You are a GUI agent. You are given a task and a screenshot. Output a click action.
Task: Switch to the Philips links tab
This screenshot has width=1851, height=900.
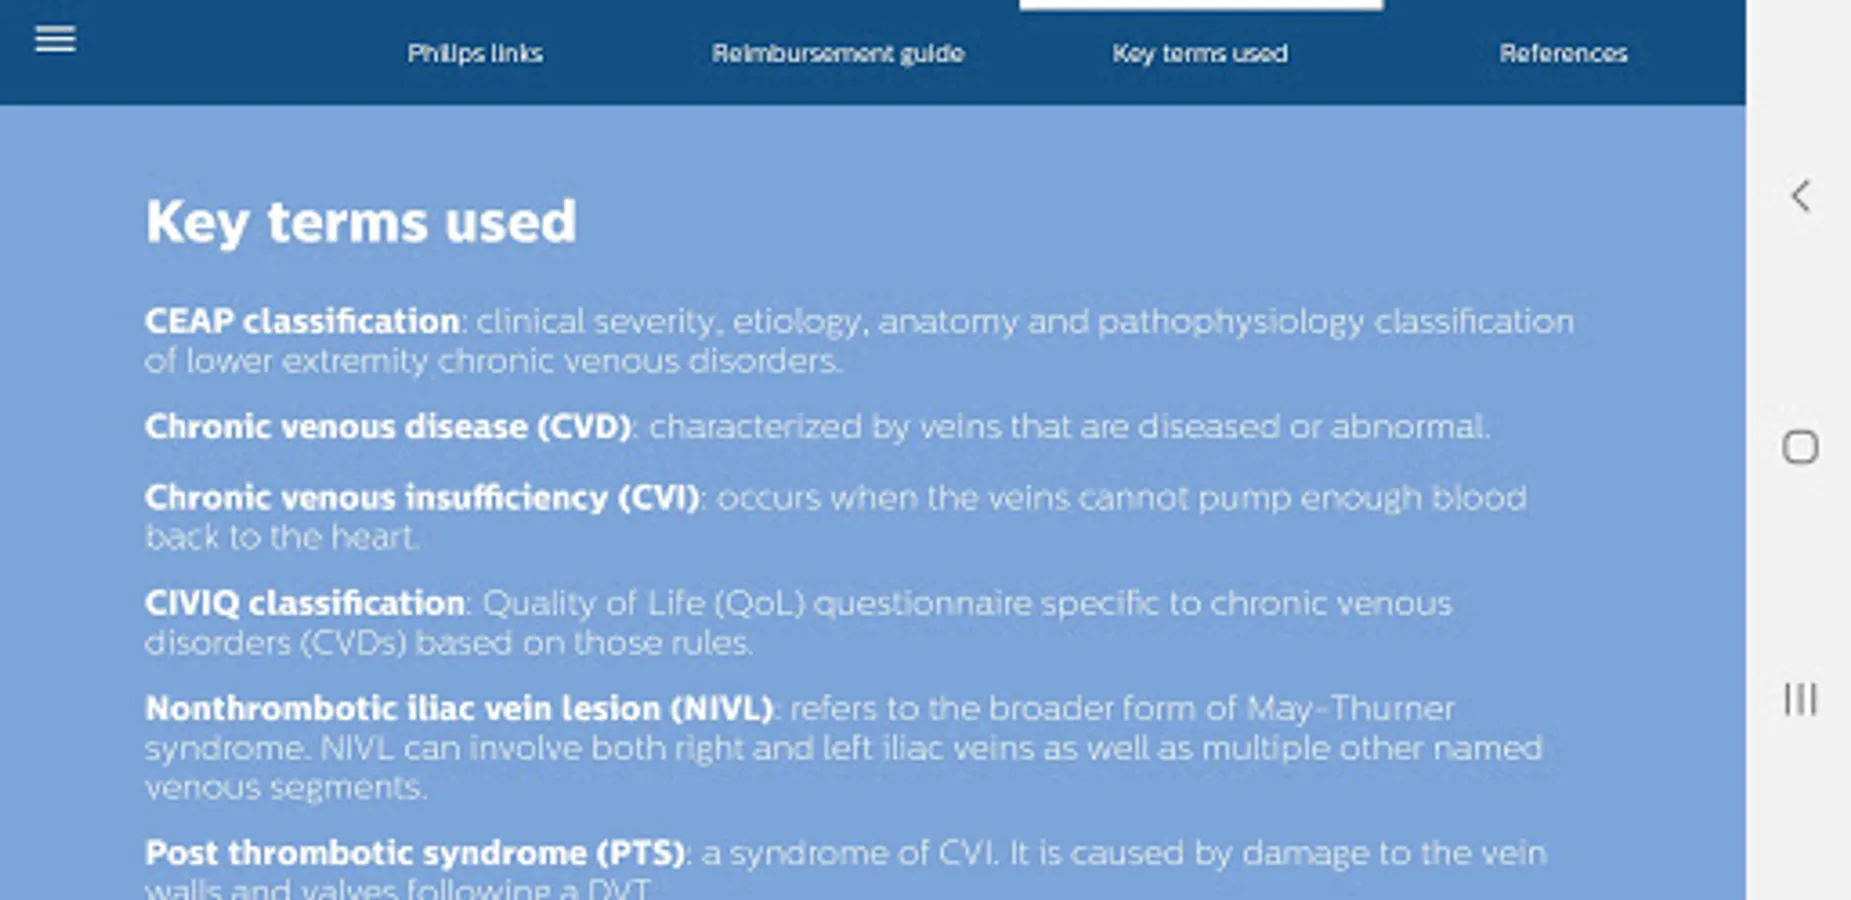click(475, 53)
